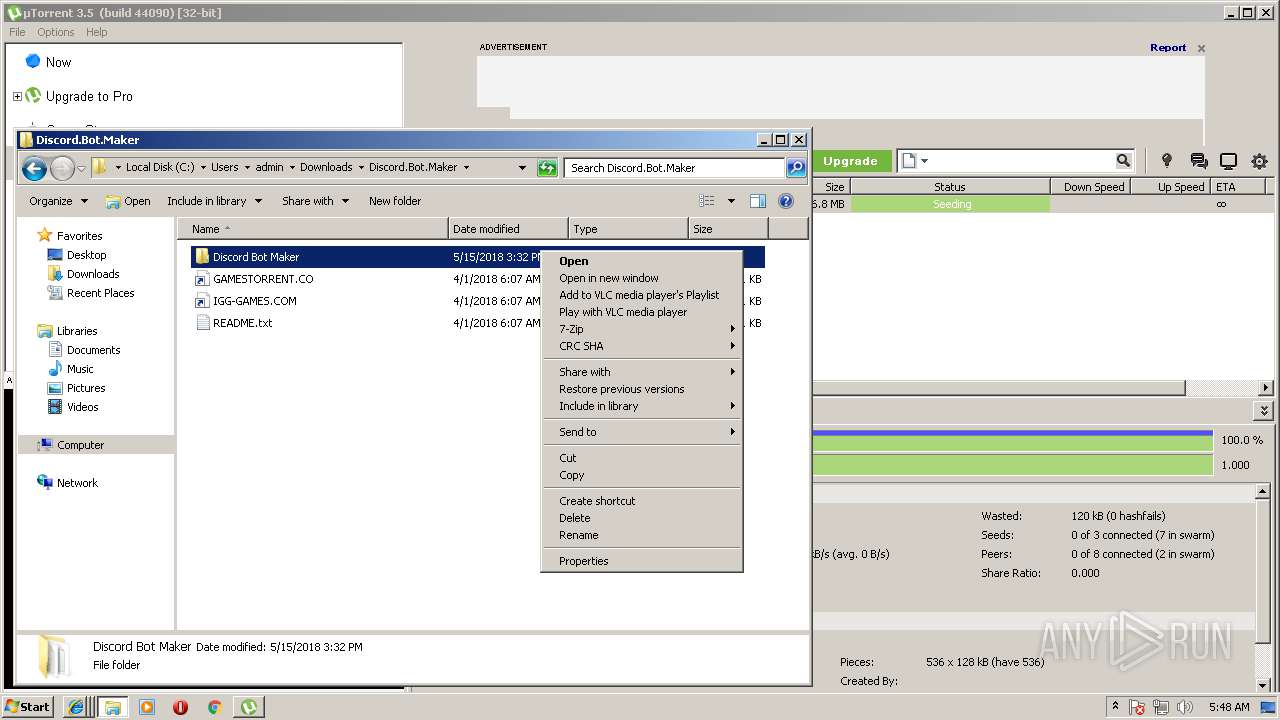
Task: Open the Organize dropdown
Action: point(59,201)
